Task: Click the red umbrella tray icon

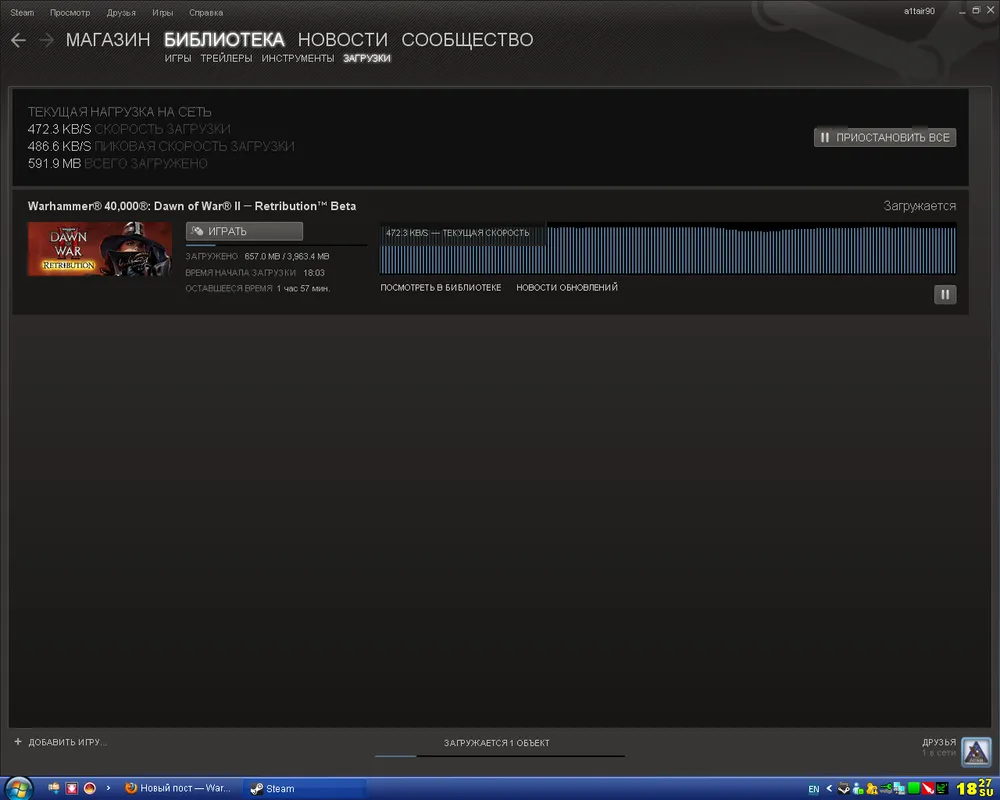Action: click(928, 789)
